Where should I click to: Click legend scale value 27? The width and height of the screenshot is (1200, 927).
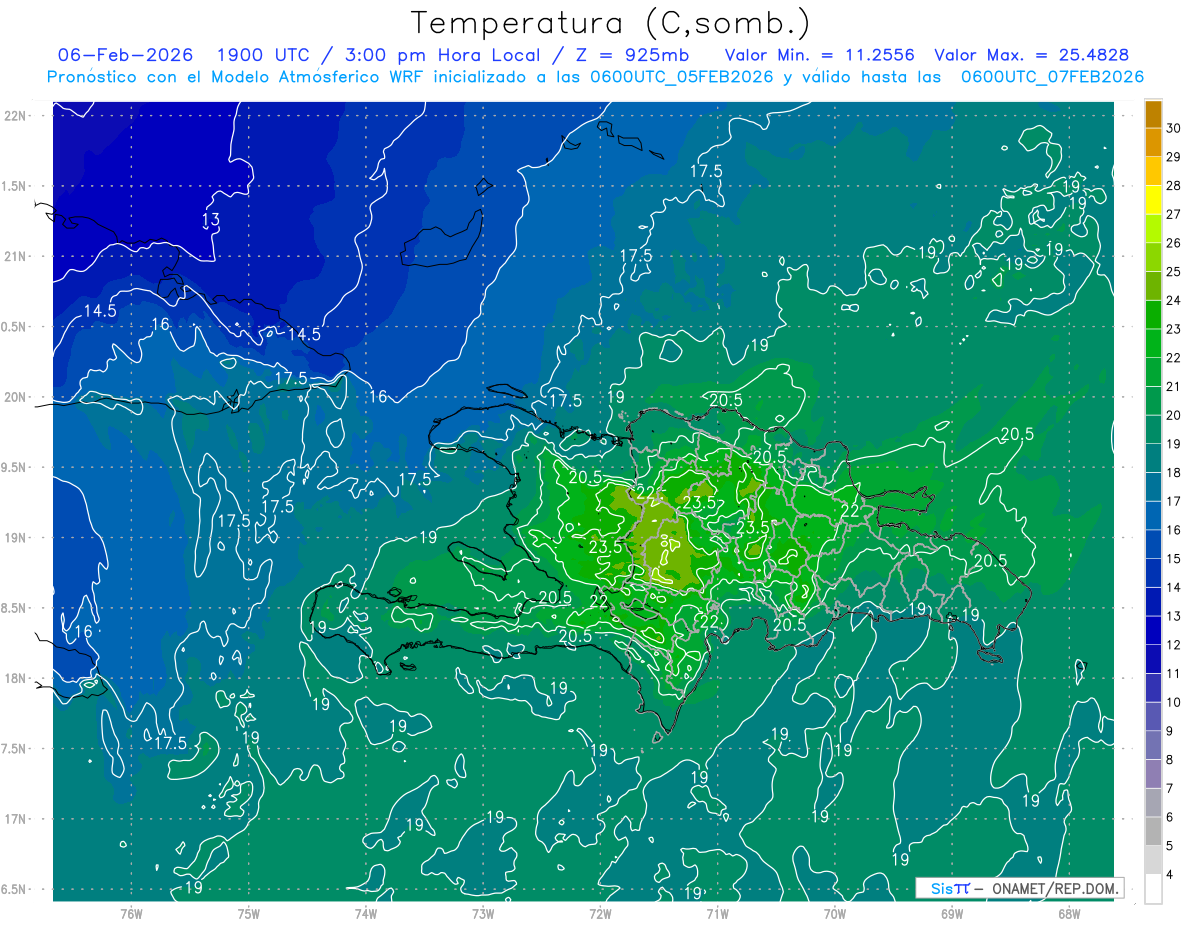click(1174, 214)
